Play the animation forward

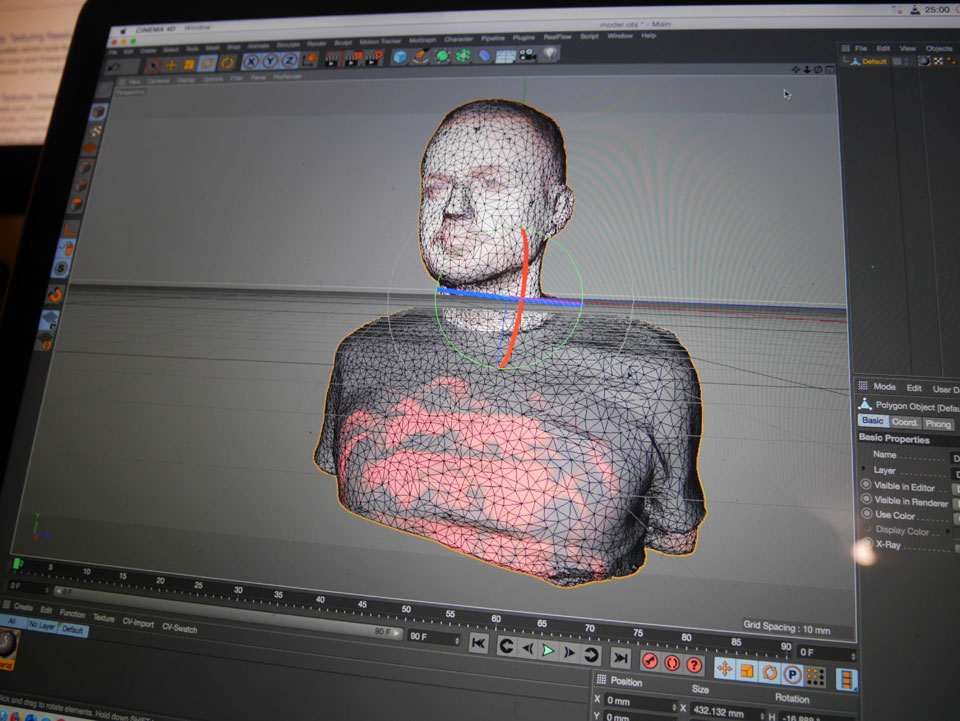pyautogui.click(x=548, y=651)
